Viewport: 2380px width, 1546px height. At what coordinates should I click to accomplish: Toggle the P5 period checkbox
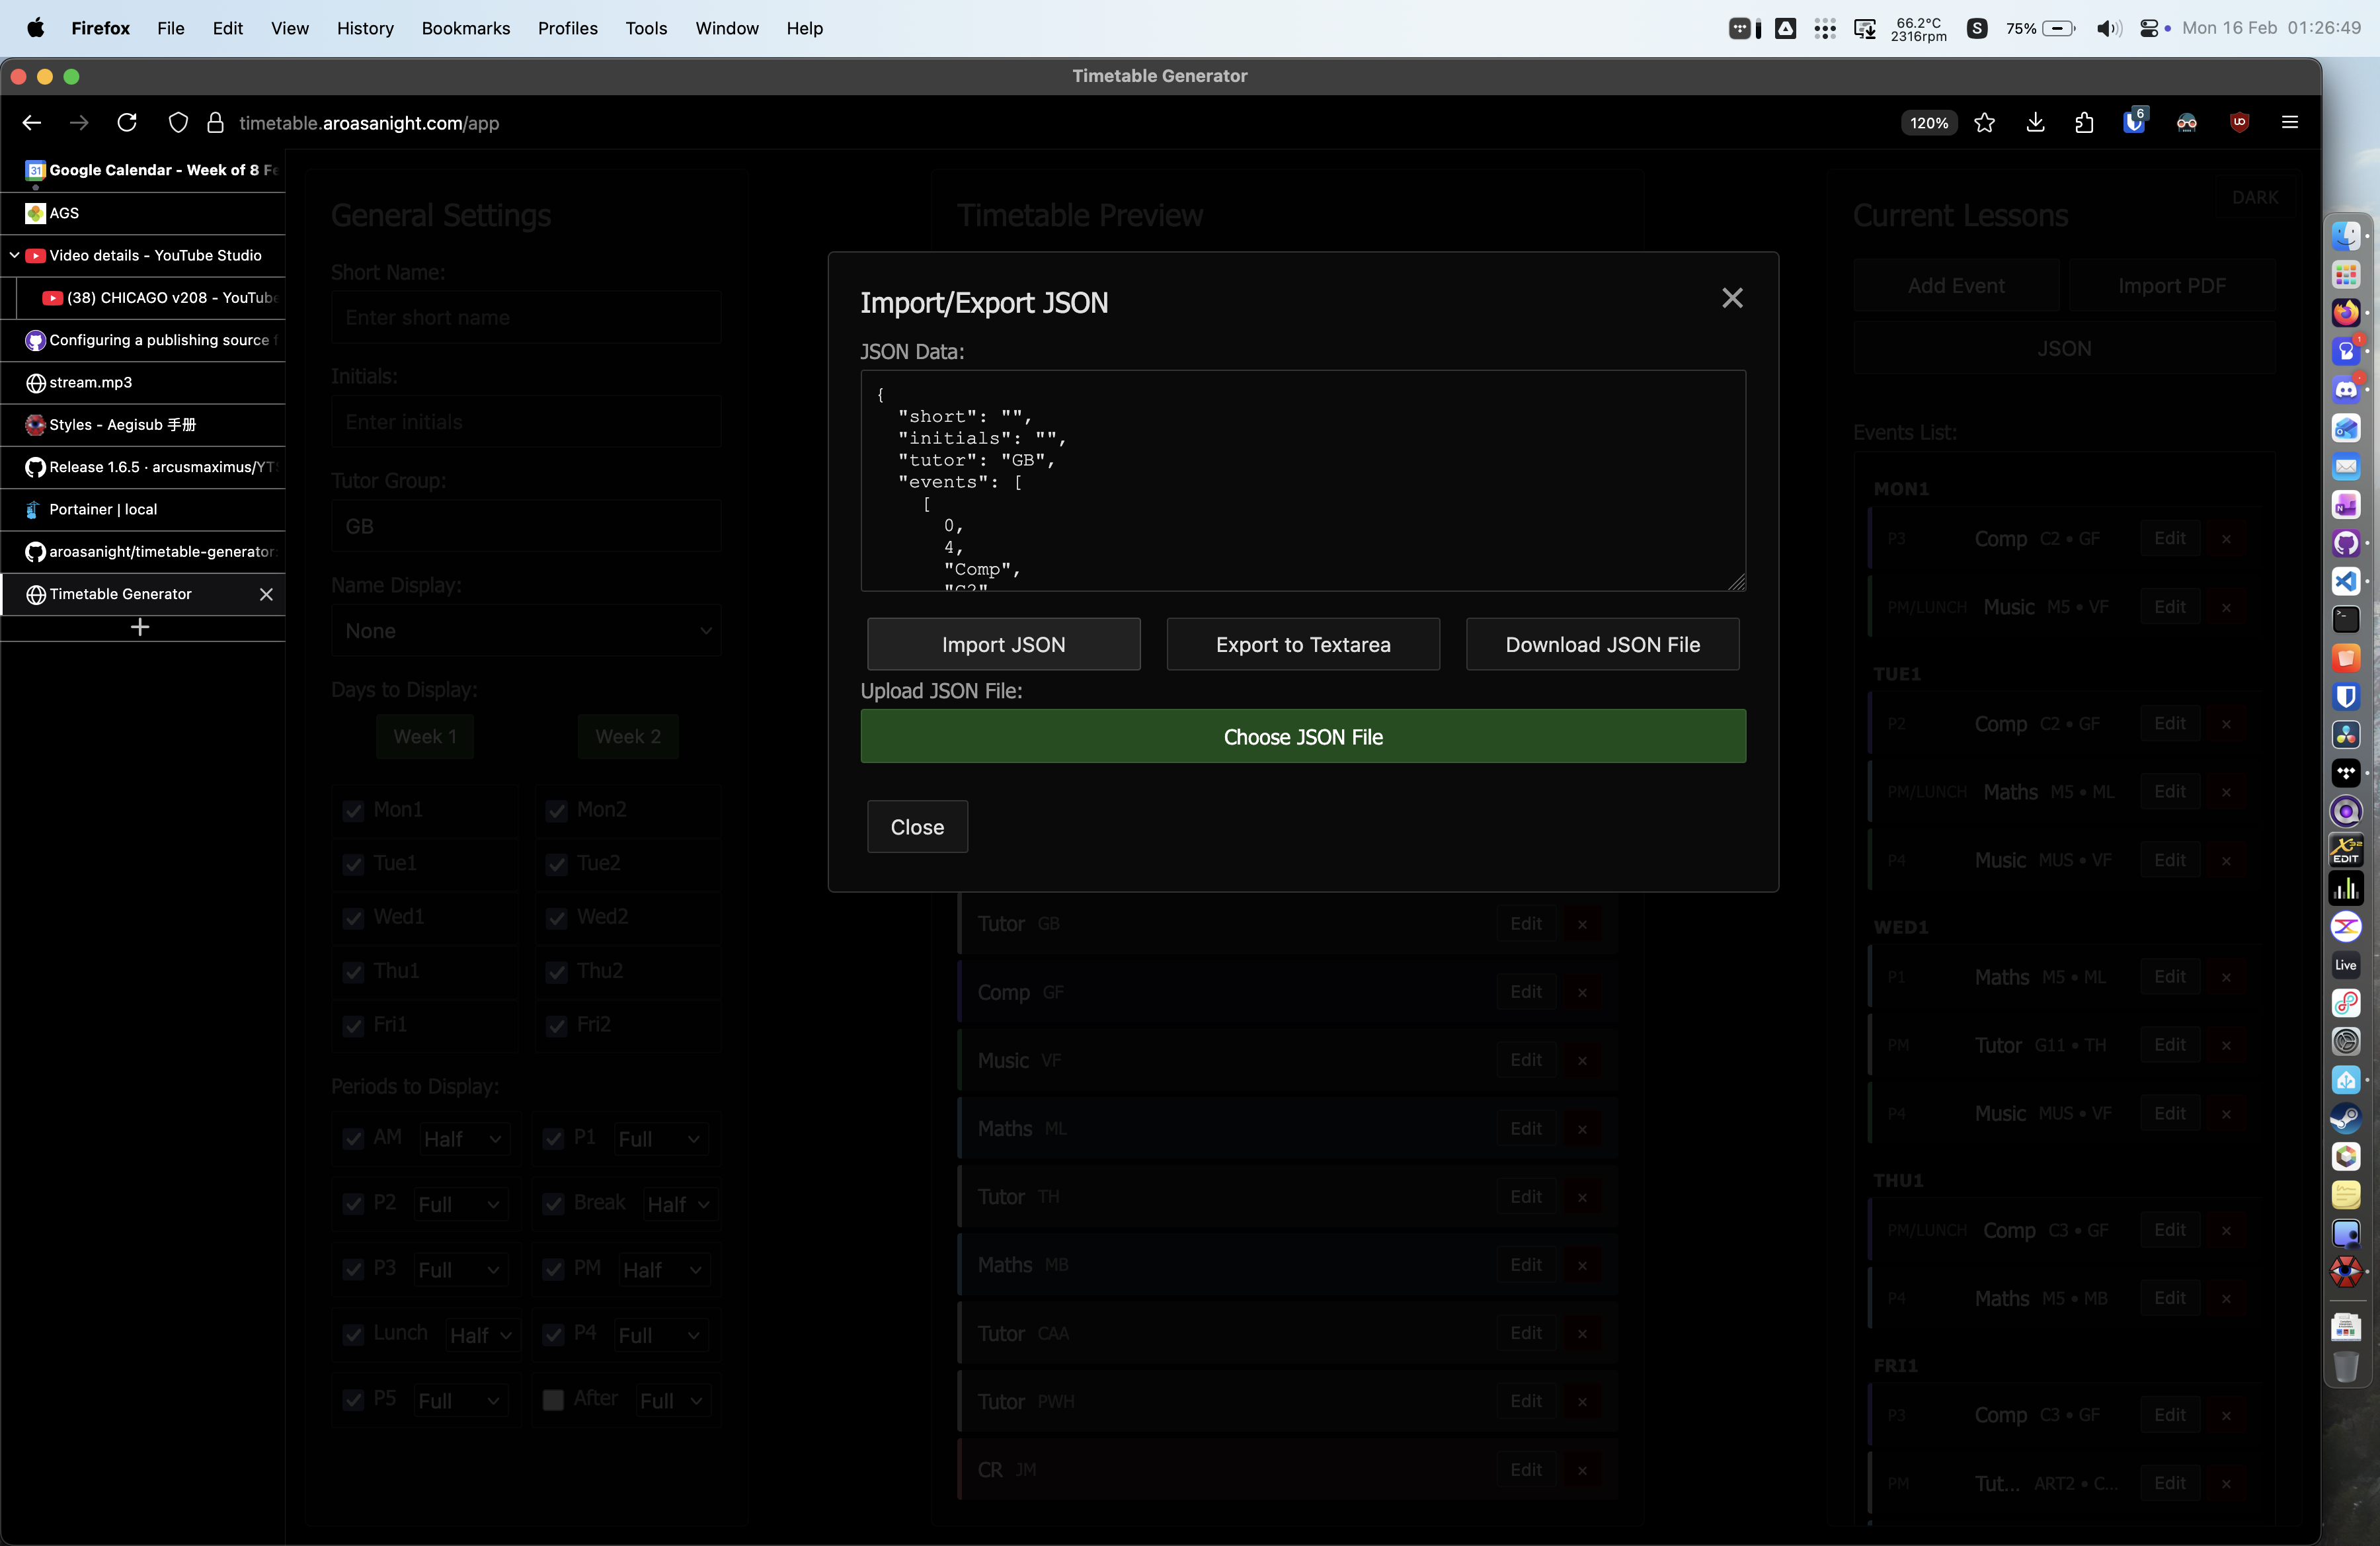(353, 1400)
